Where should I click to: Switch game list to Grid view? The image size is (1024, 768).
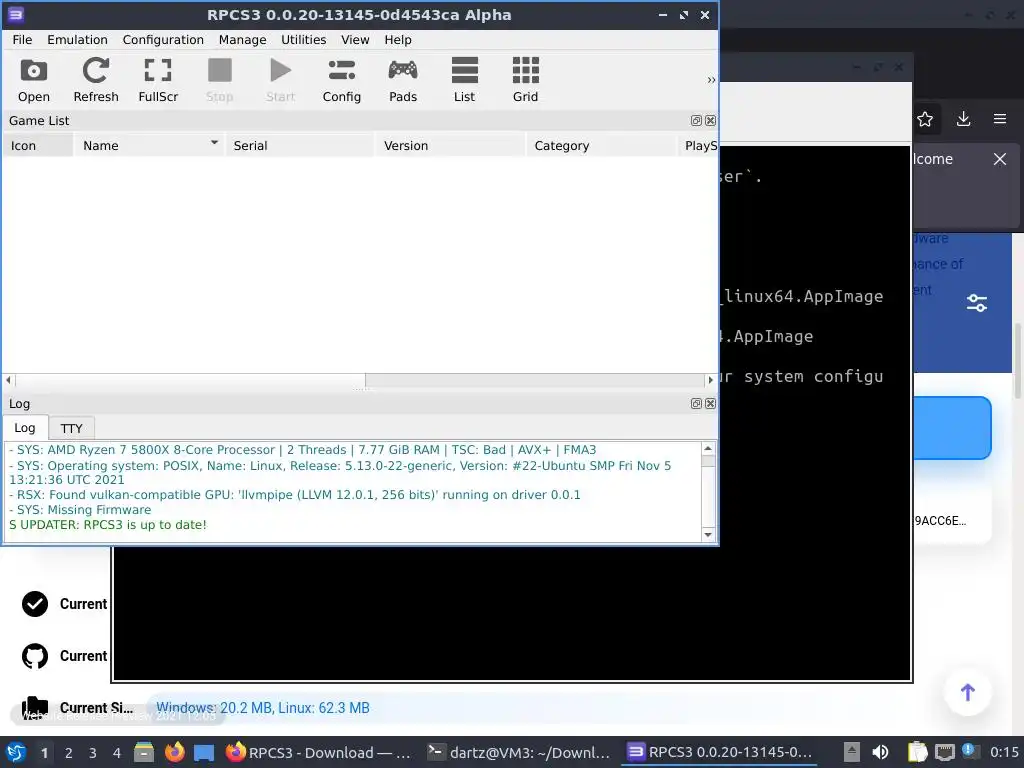pos(526,80)
